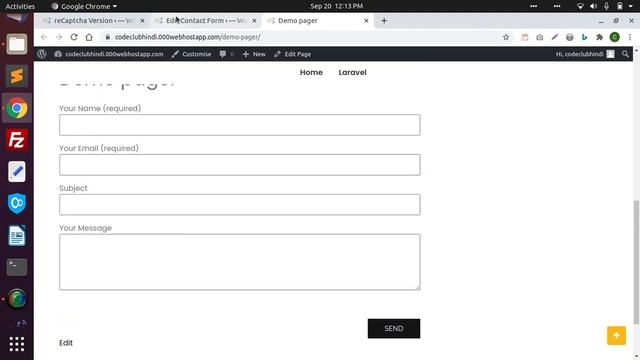The height and width of the screenshot is (360, 640).
Task: Click the blue b extension icon
Action: point(584,37)
